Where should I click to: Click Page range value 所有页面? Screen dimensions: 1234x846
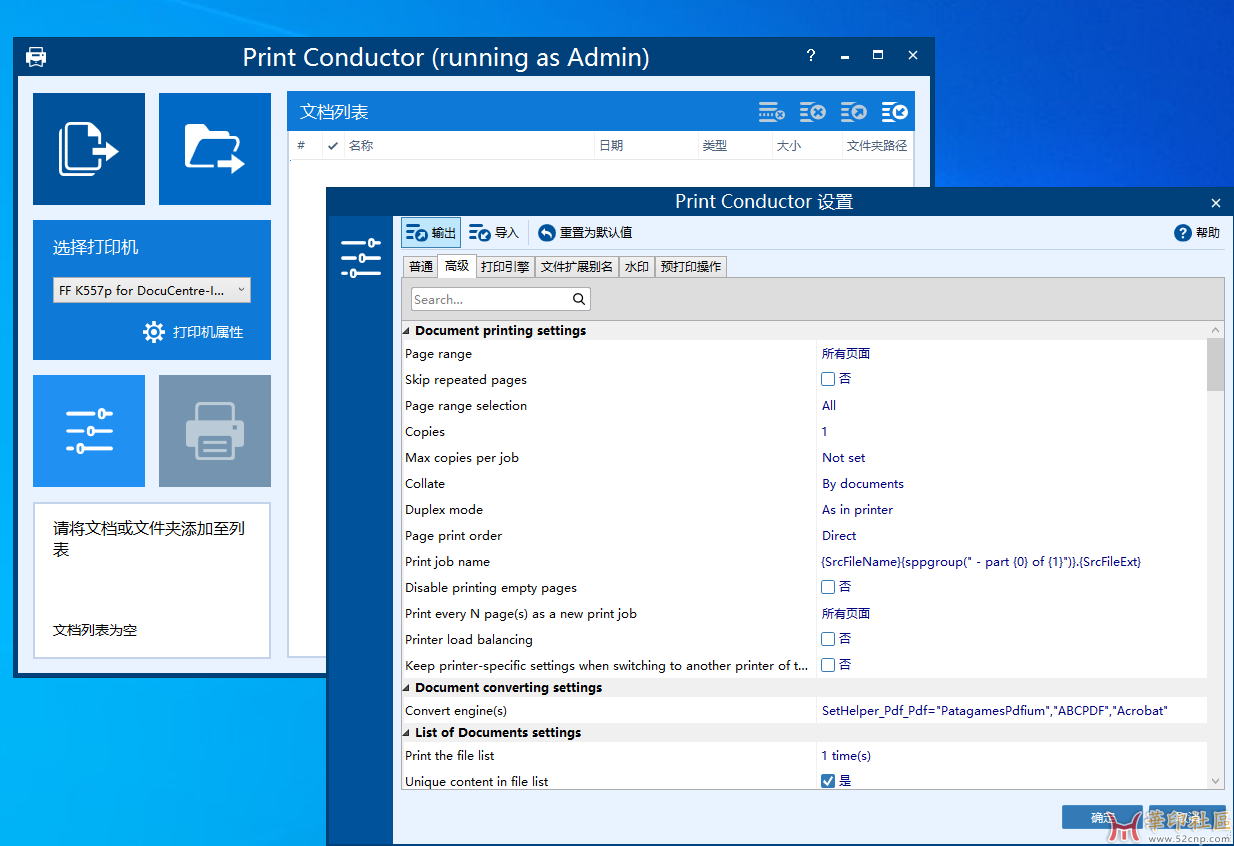click(x=846, y=353)
